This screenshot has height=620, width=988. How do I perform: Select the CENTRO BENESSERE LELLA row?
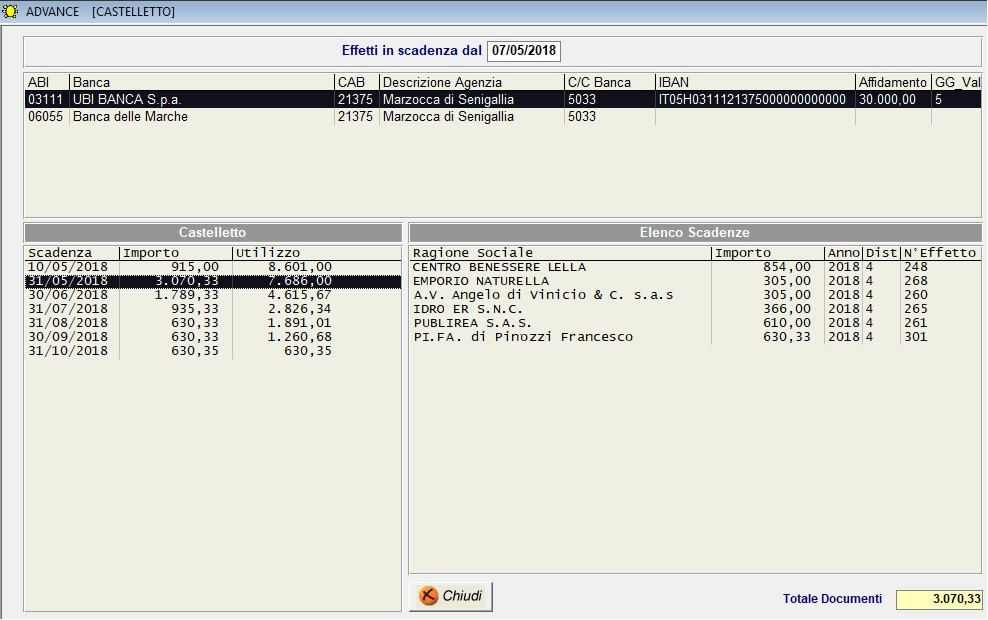(x=695, y=267)
